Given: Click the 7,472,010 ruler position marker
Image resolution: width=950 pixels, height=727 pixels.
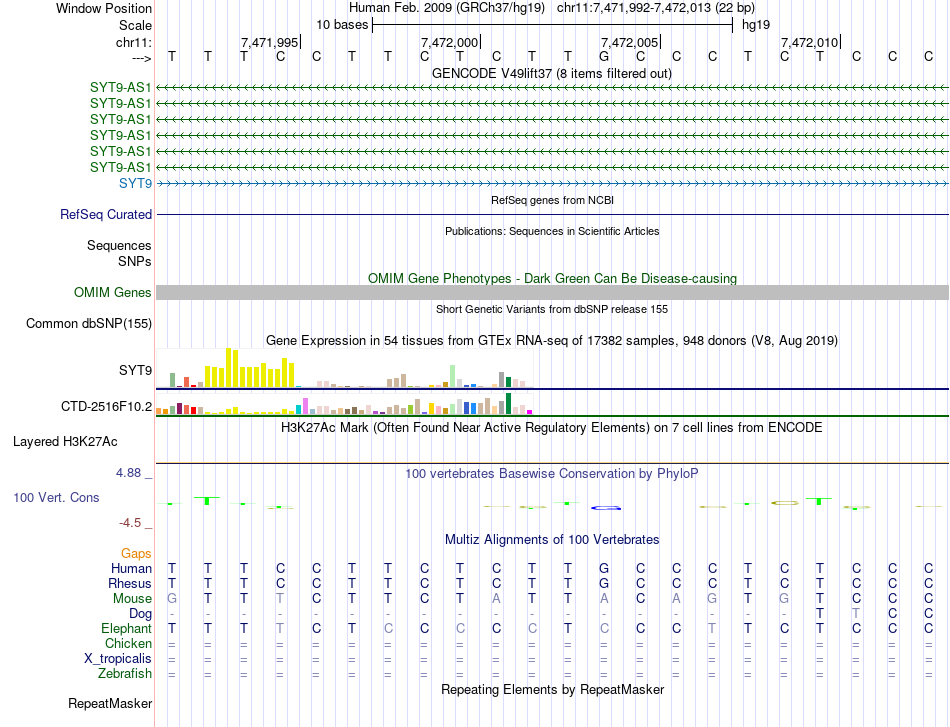Looking at the screenshot, I should (809, 42).
